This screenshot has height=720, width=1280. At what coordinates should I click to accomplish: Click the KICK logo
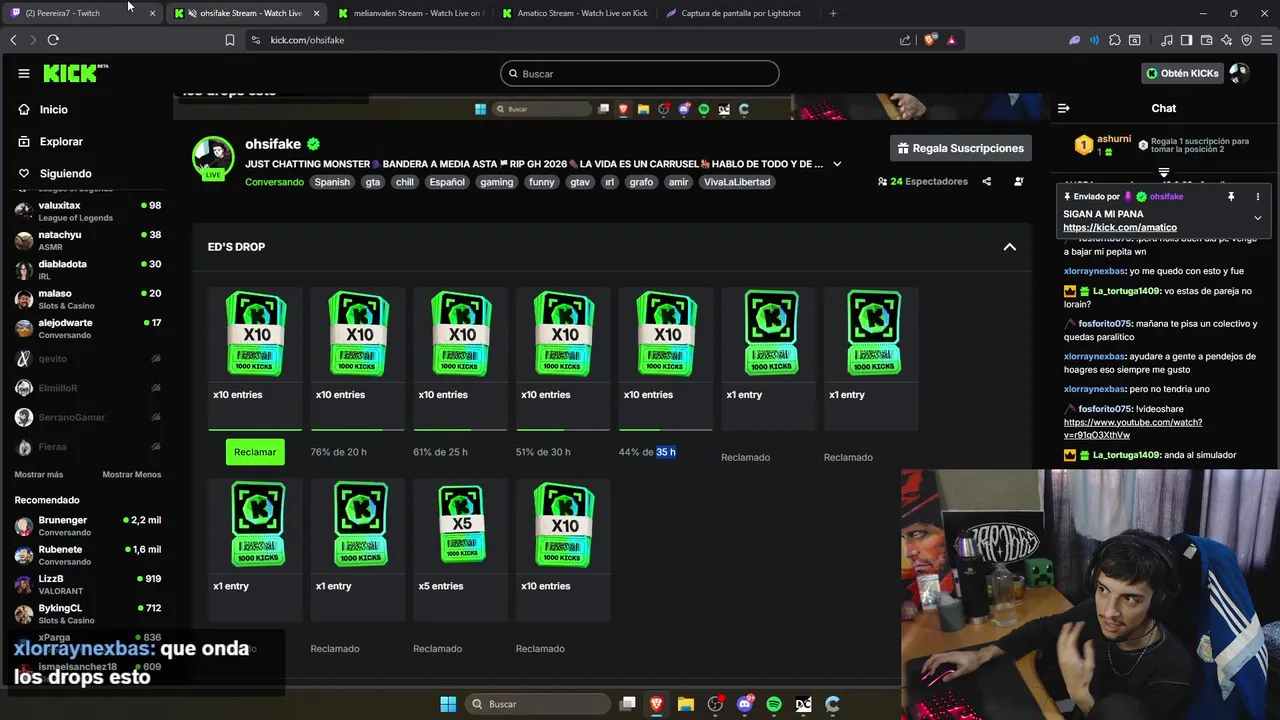76,73
